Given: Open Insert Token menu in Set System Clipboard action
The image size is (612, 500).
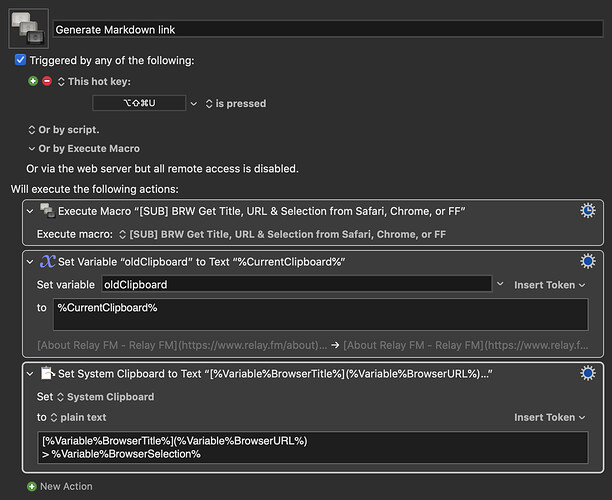Looking at the screenshot, I should 549,417.
